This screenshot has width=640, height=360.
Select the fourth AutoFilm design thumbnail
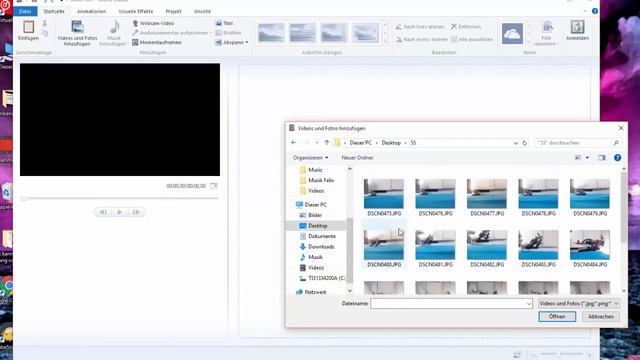click(365, 33)
